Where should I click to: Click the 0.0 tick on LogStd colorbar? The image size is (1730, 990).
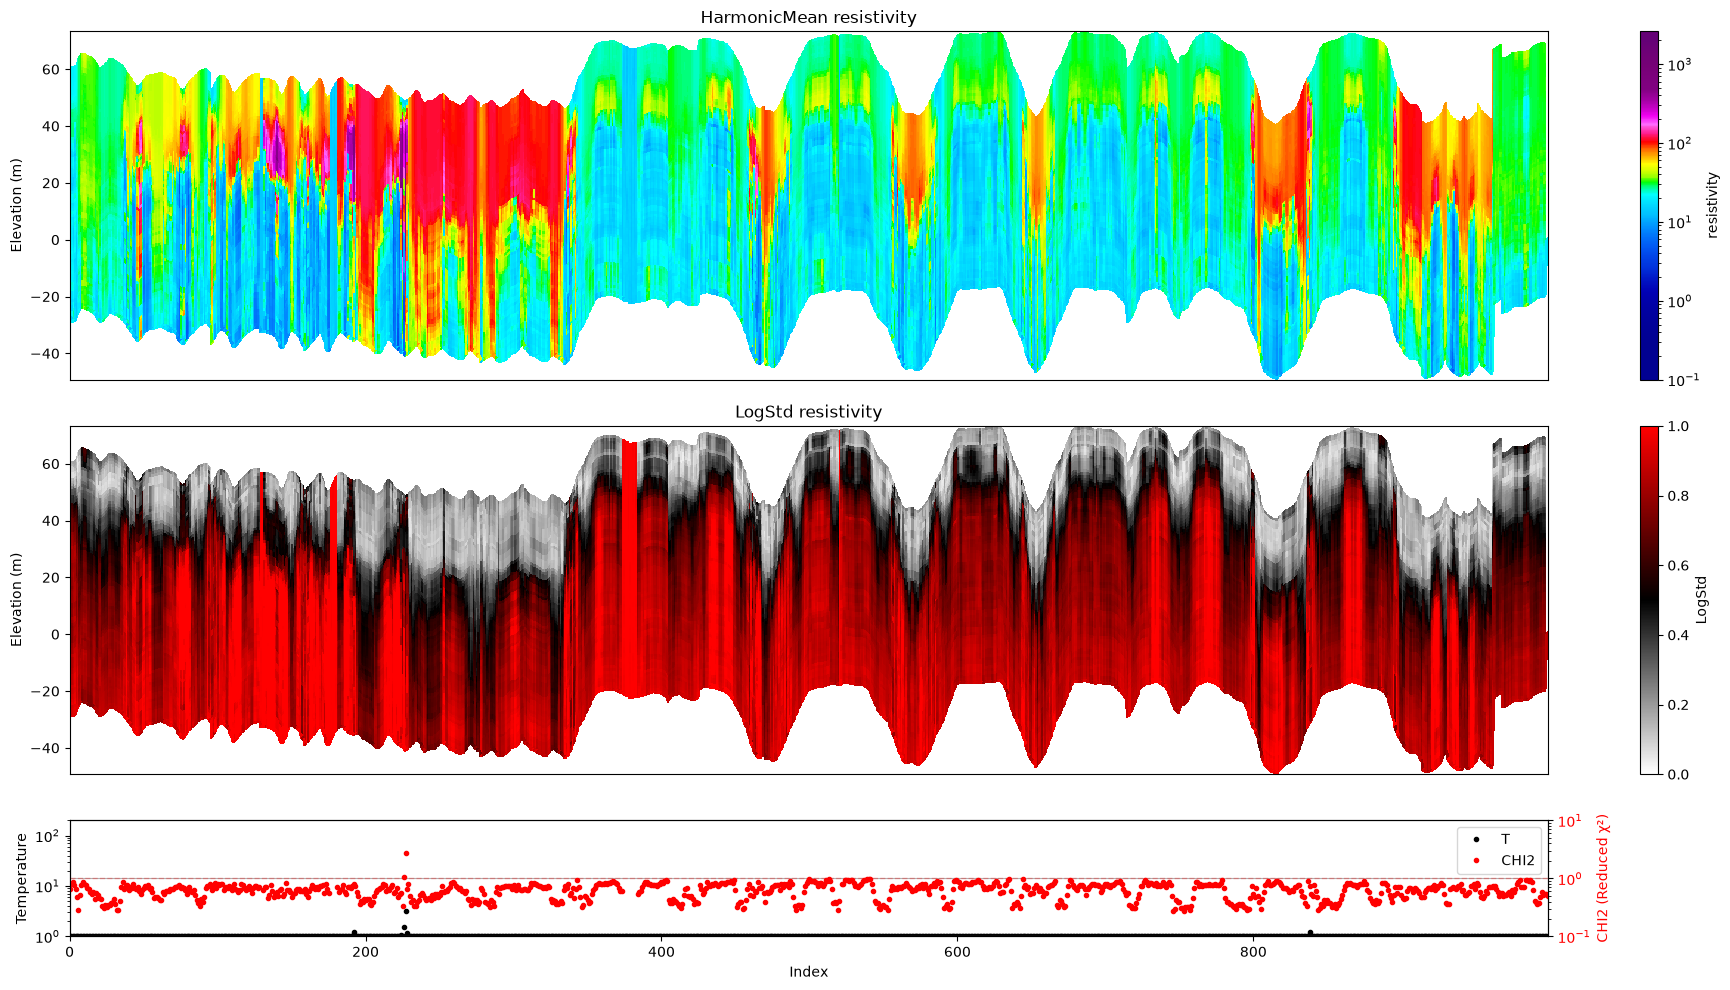(1676, 774)
